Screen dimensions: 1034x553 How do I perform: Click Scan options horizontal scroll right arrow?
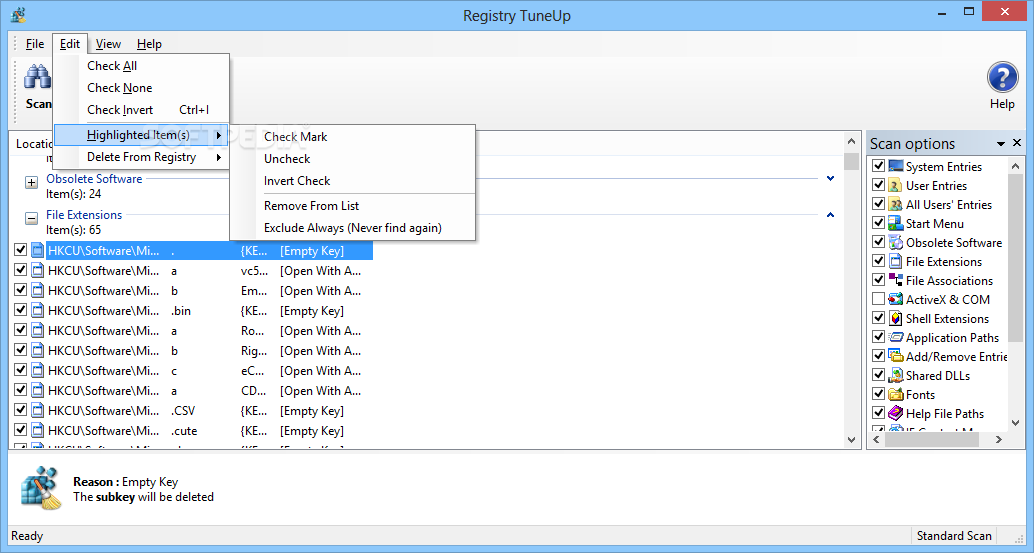[999, 439]
